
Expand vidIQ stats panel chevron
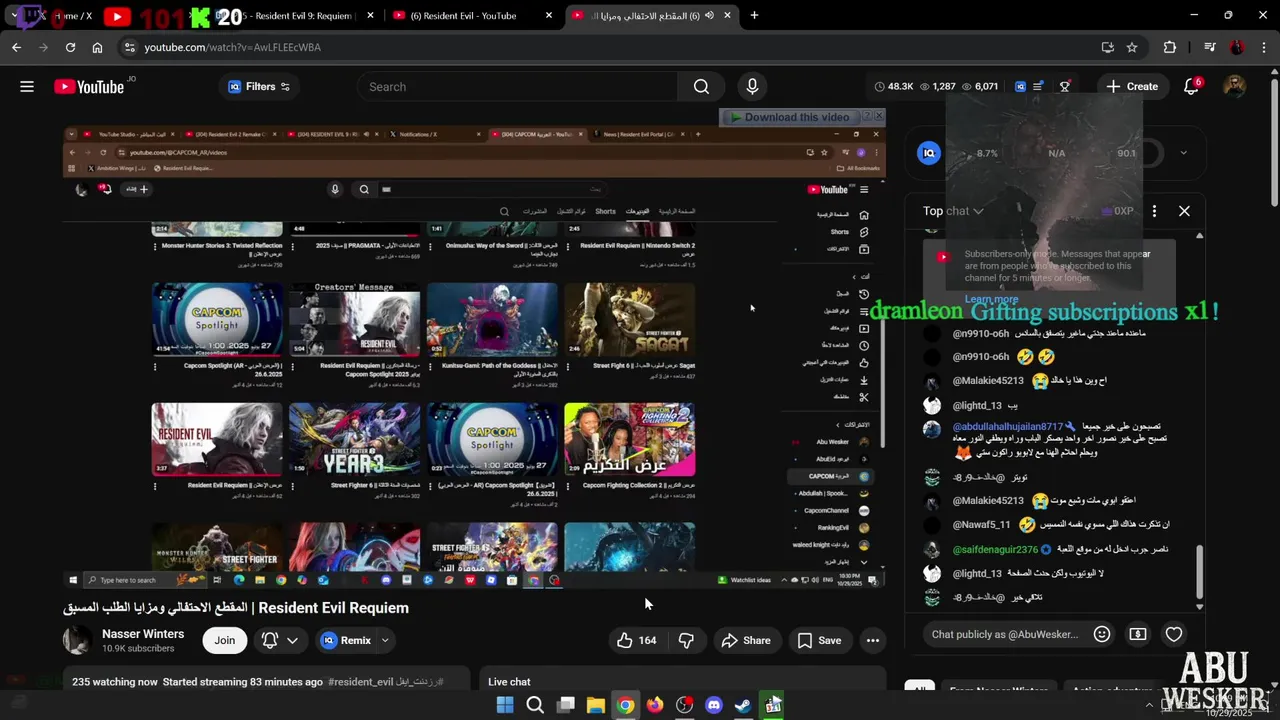point(1183,153)
